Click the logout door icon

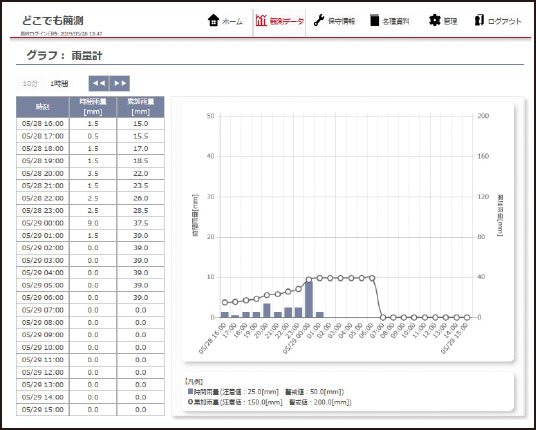click(479, 21)
